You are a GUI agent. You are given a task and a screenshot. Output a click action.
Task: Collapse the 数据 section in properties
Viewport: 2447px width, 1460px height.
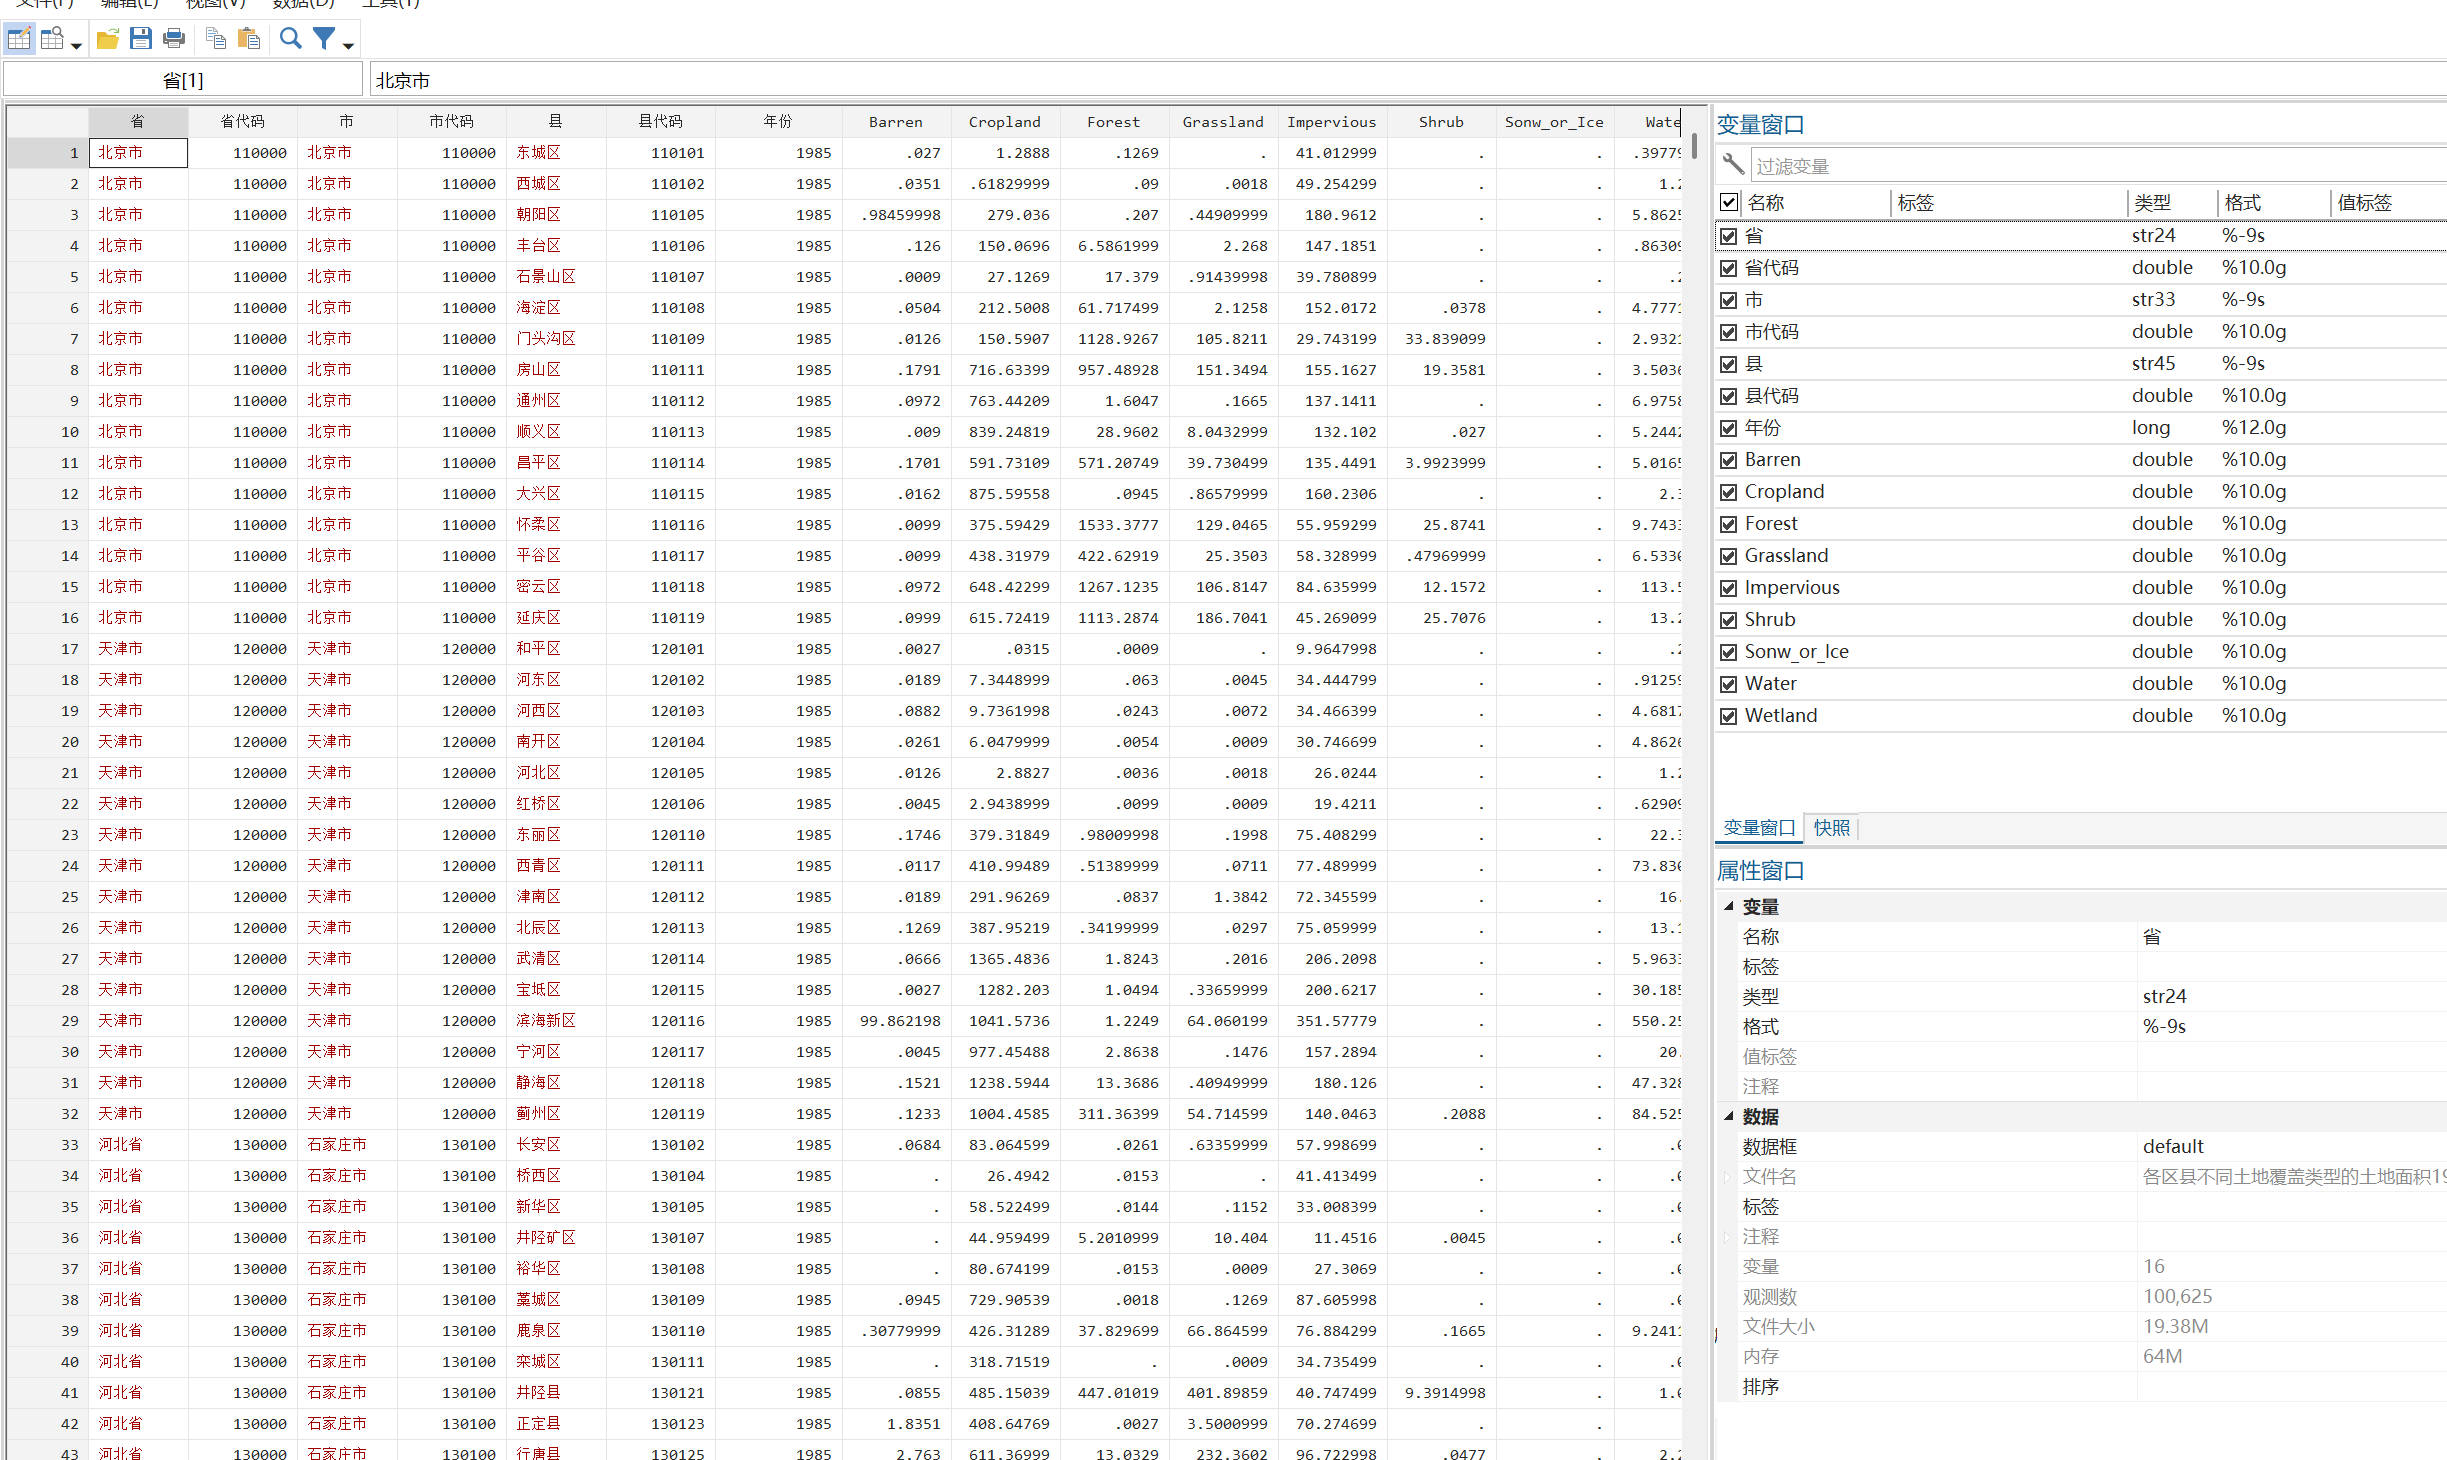[x=1728, y=1116]
